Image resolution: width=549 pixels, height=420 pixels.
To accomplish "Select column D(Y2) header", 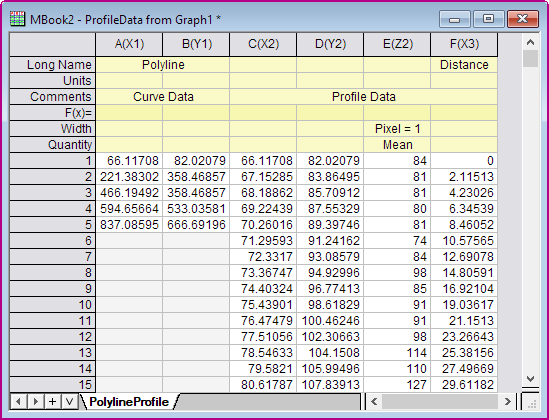I will (x=330, y=44).
